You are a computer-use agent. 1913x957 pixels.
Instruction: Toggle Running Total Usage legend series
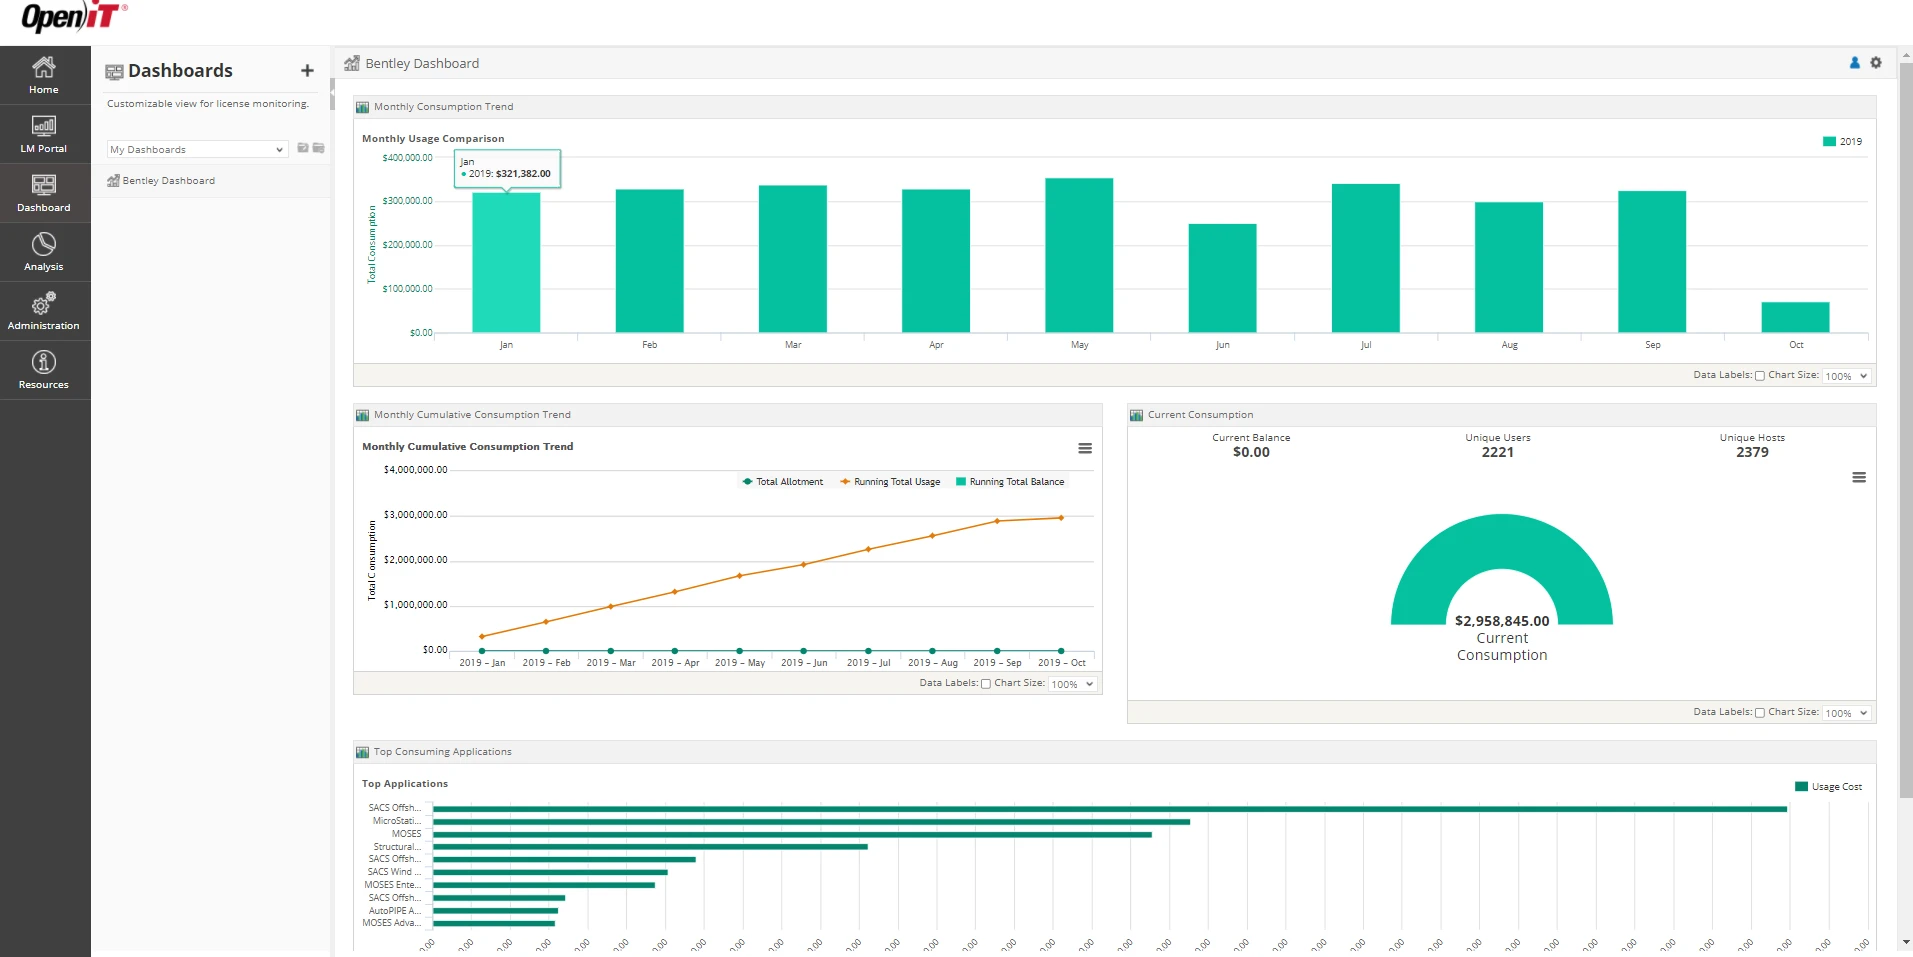(890, 482)
